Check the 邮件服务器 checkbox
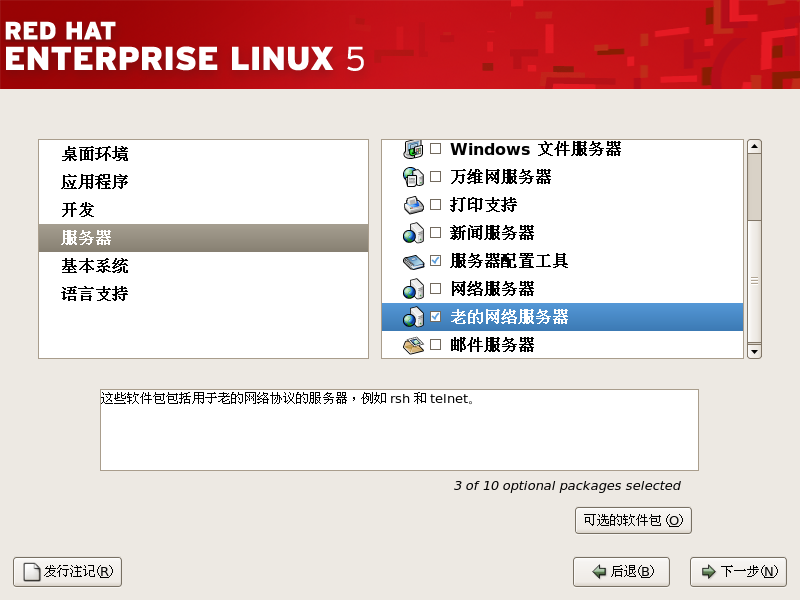 coord(435,345)
